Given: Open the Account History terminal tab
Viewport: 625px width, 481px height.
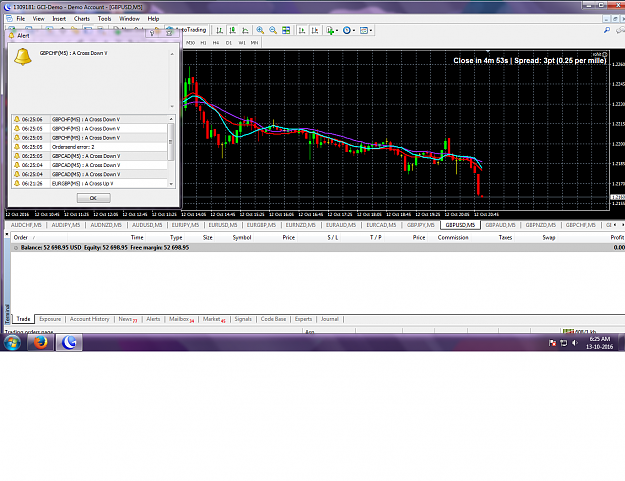Looking at the screenshot, I should pyautogui.click(x=89, y=319).
